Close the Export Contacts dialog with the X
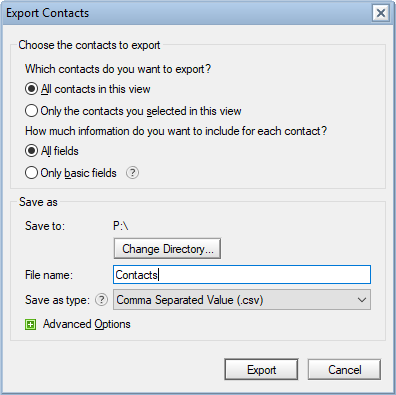Screen dimensions: 396x395 click(381, 13)
